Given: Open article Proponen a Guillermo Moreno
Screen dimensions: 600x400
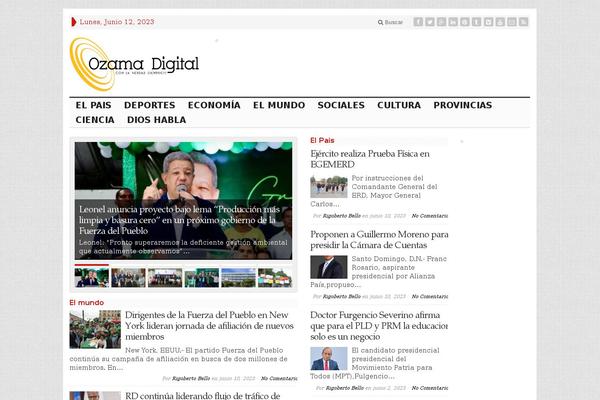Looking at the screenshot, I should point(379,240).
